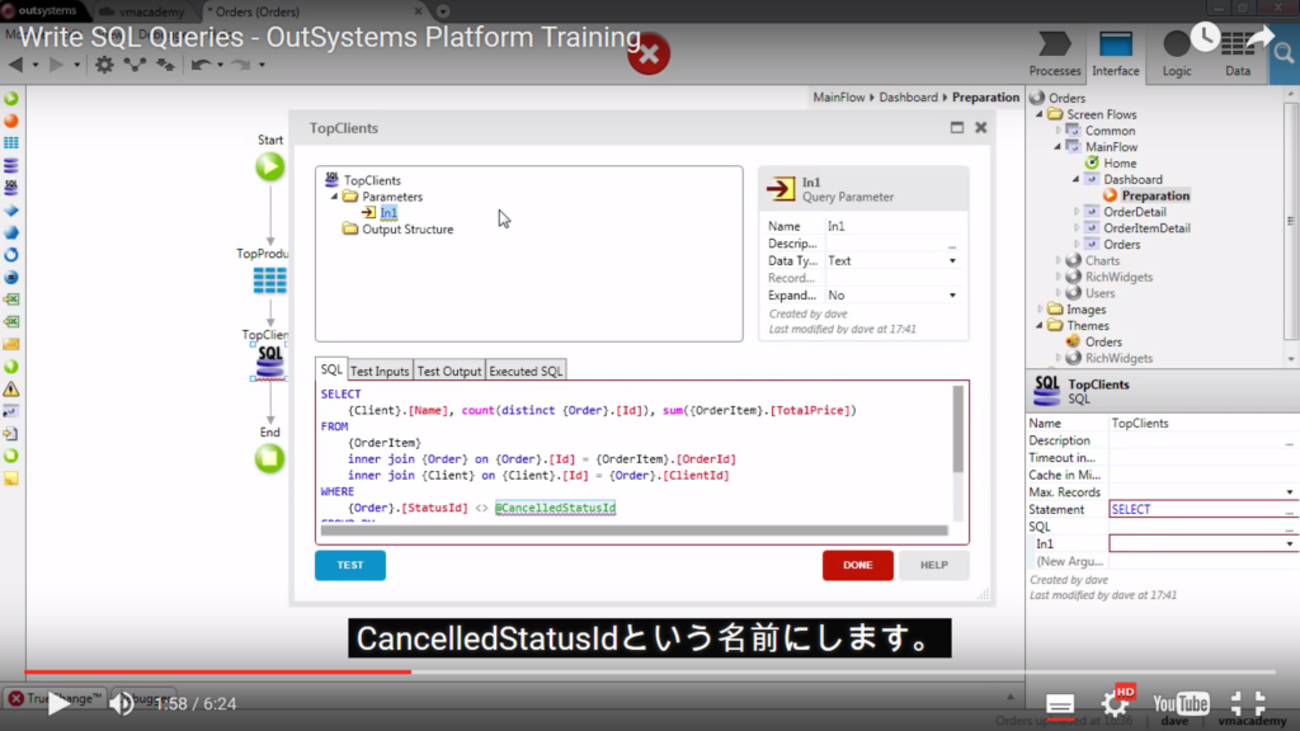The image size is (1300, 731).
Task: Open the Test Output tab
Action: coord(449,371)
